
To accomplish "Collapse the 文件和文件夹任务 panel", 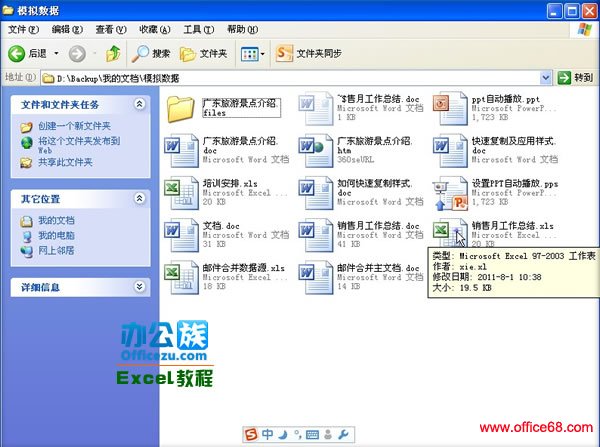I will [139, 104].
